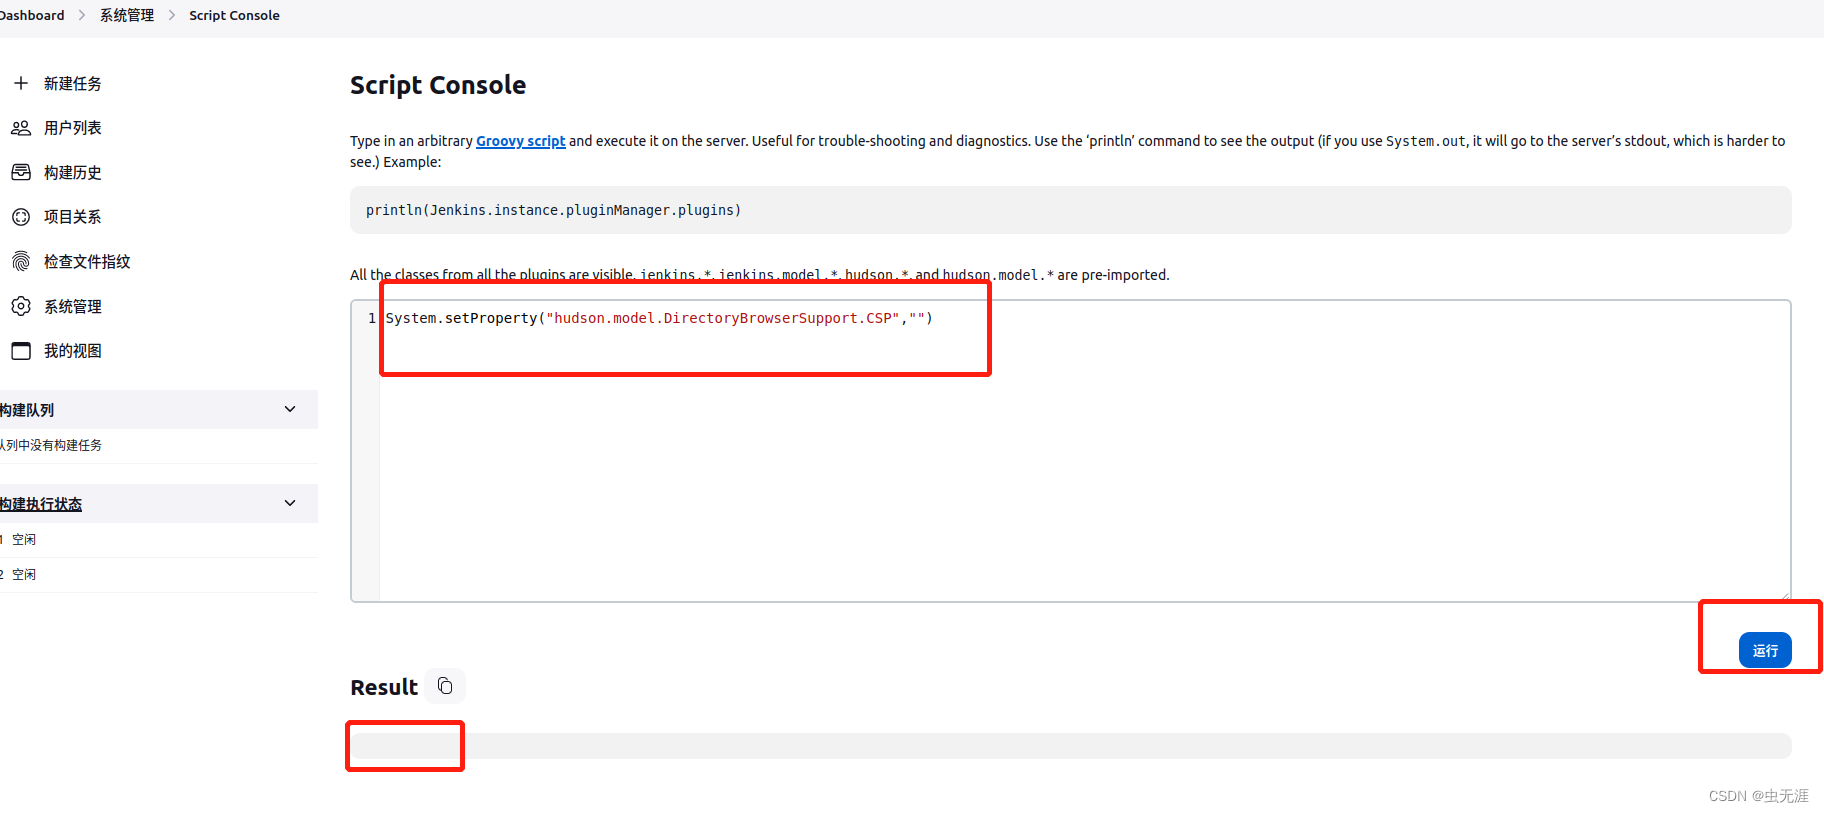Open the 构建执行状态 heading link

click(x=41, y=504)
